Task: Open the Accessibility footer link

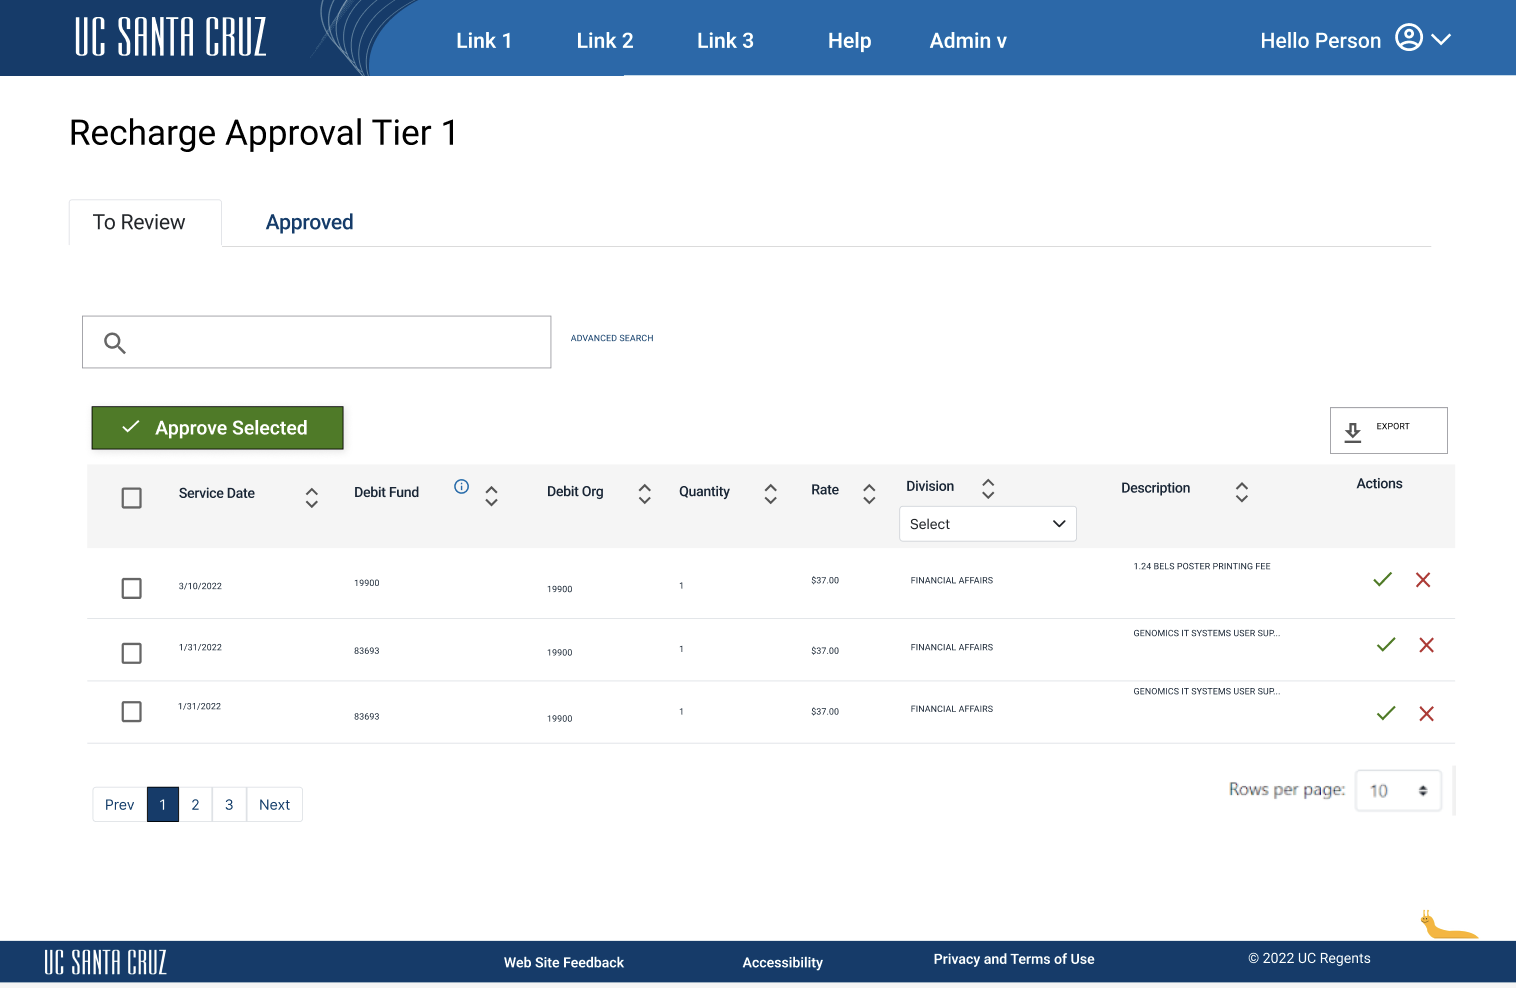Action: click(783, 962)
